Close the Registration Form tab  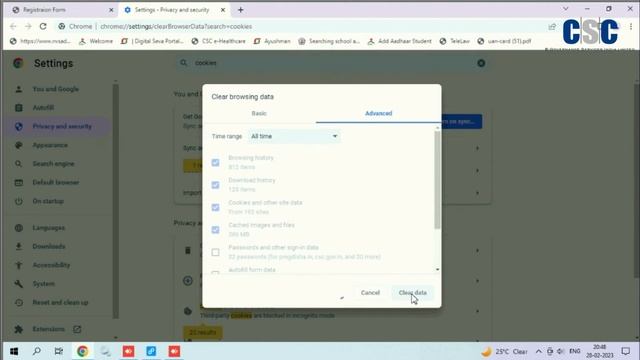click(111, 10)
